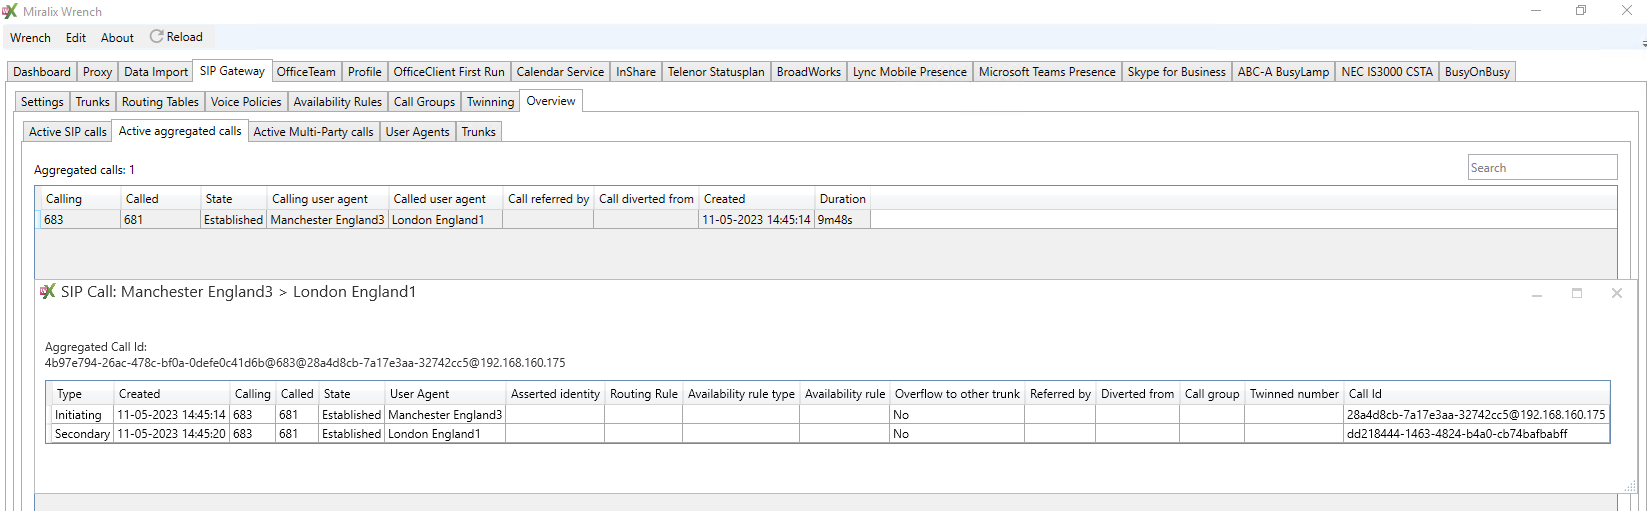Screen dimensions: 1647x511
Task: Click the 28a4d8cb Call Id cell
Action: click(1476, 414)
